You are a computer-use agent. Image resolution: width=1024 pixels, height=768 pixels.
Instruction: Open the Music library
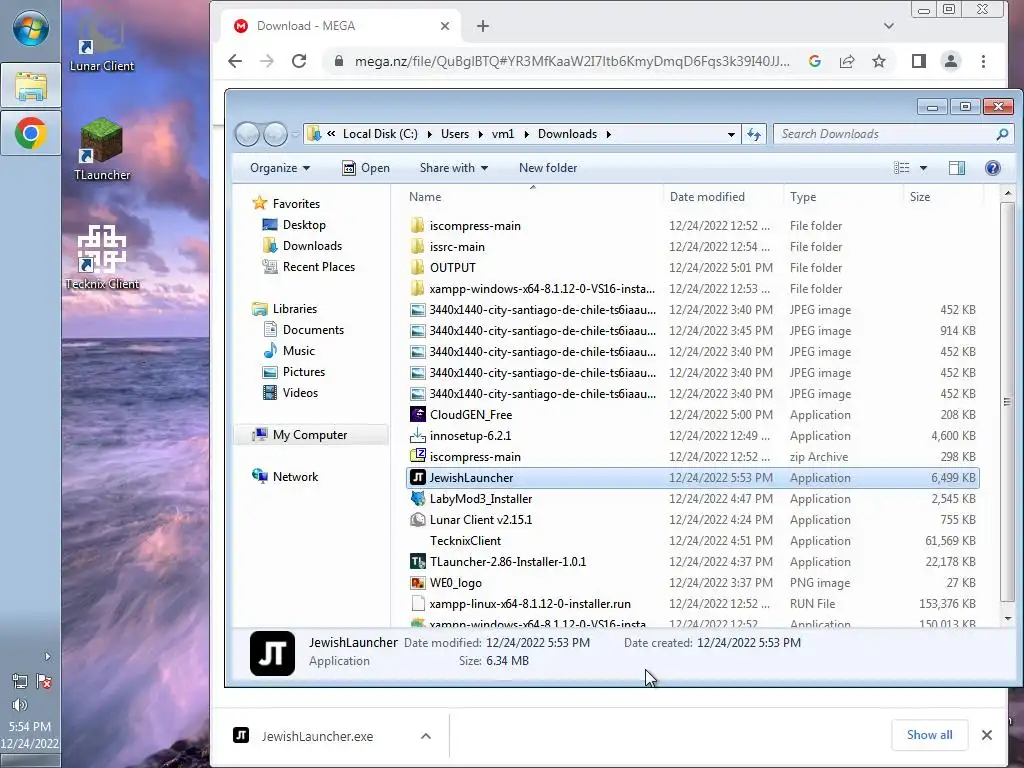coord(289,351)
